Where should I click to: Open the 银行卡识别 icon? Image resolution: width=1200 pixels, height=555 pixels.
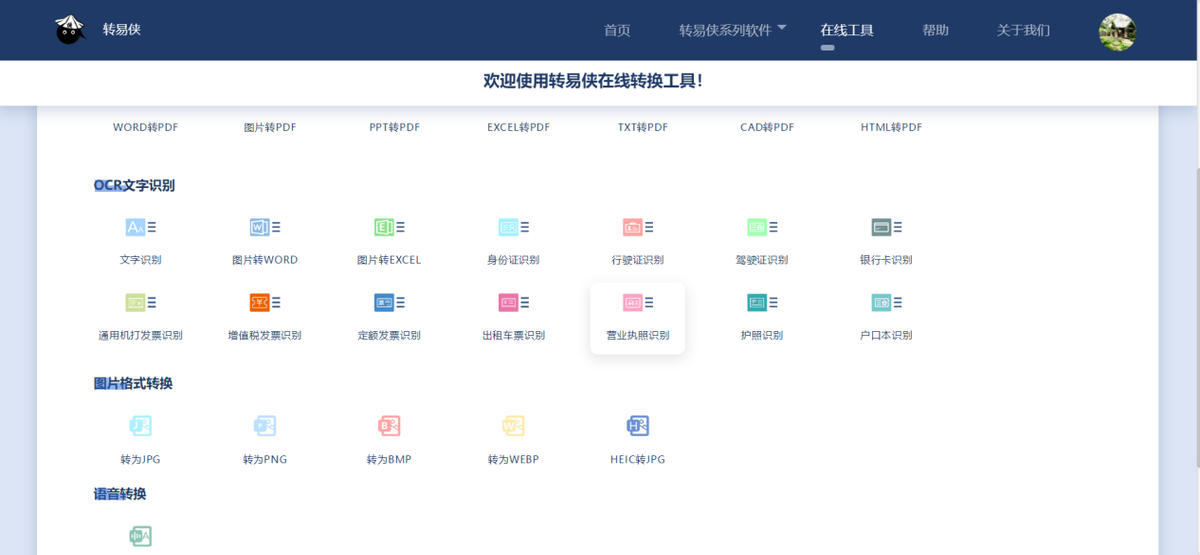[886, 228]
